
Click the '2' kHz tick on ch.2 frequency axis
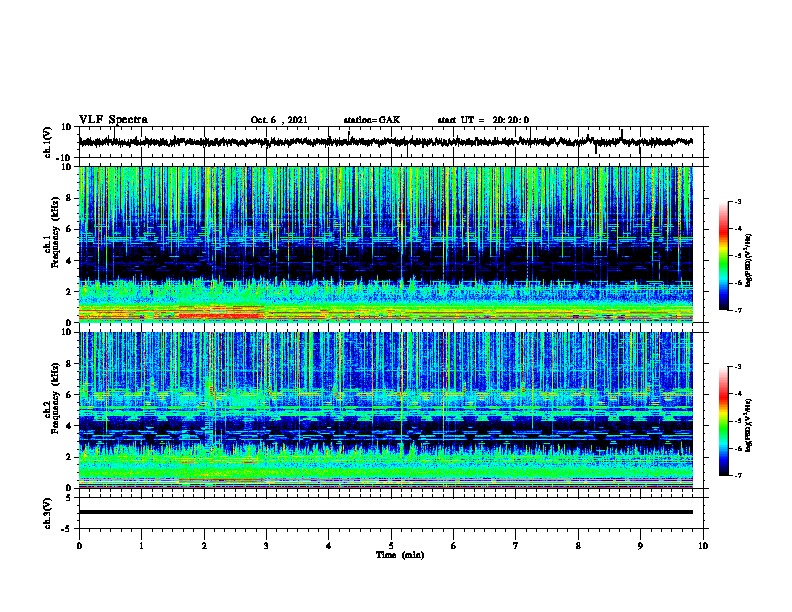tap(70, 457)
